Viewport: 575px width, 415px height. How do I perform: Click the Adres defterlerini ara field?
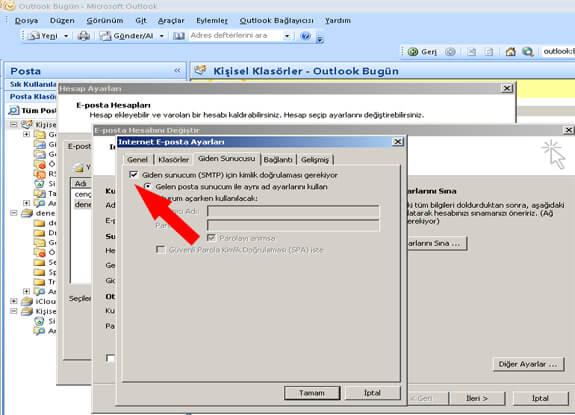tap(235, 36)
